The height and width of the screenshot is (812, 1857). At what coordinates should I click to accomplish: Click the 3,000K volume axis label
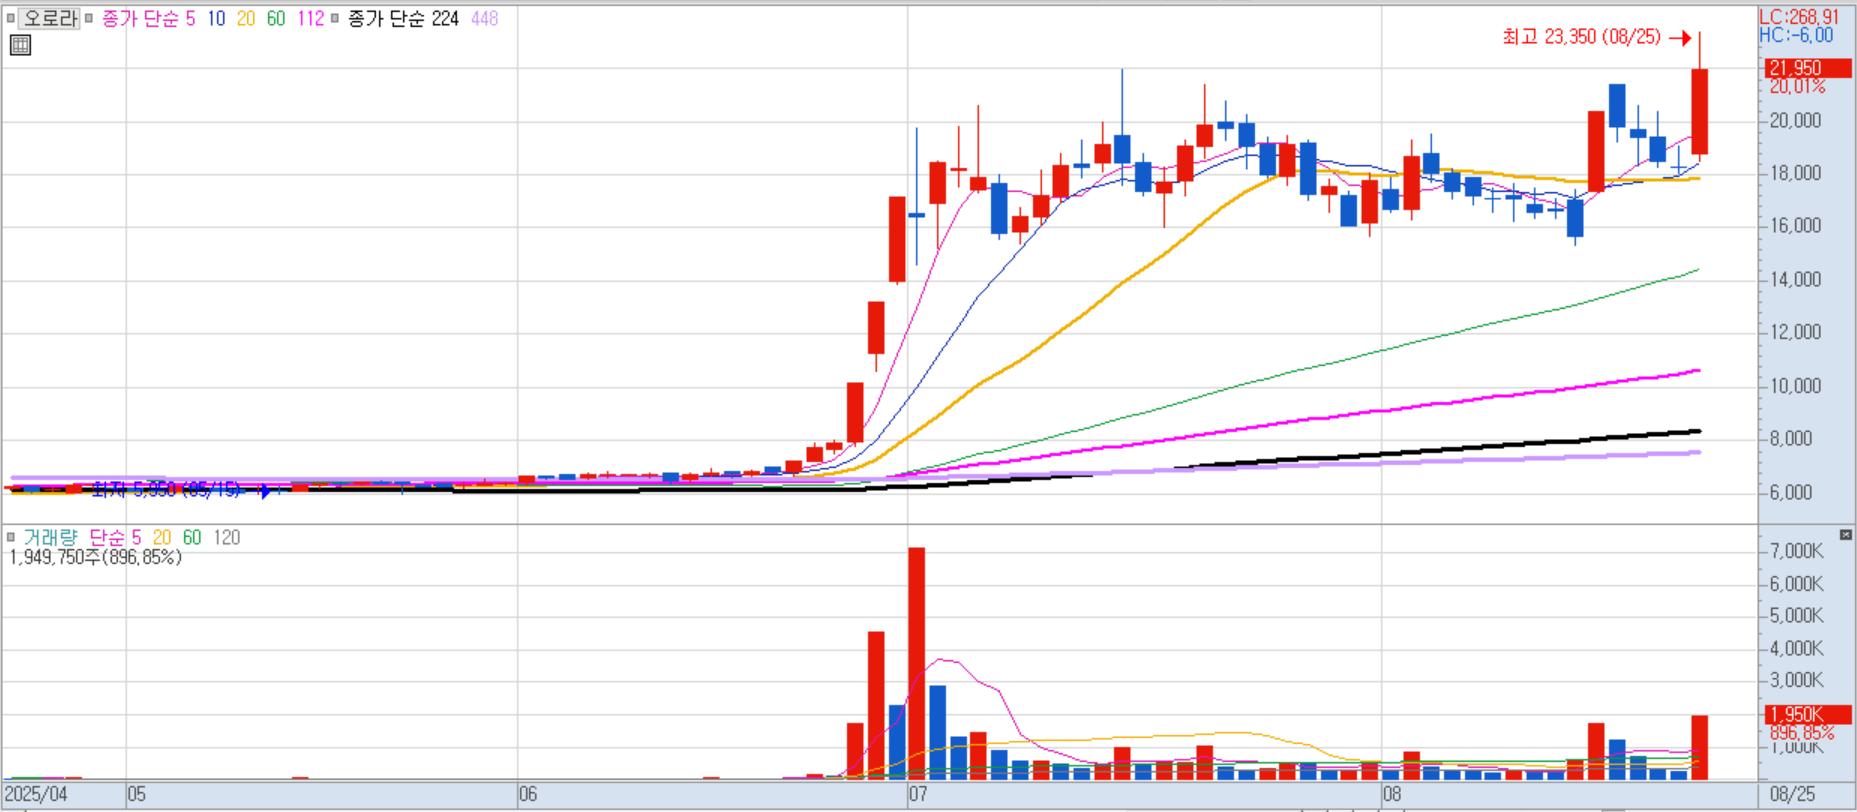(x=1796, y=680)
